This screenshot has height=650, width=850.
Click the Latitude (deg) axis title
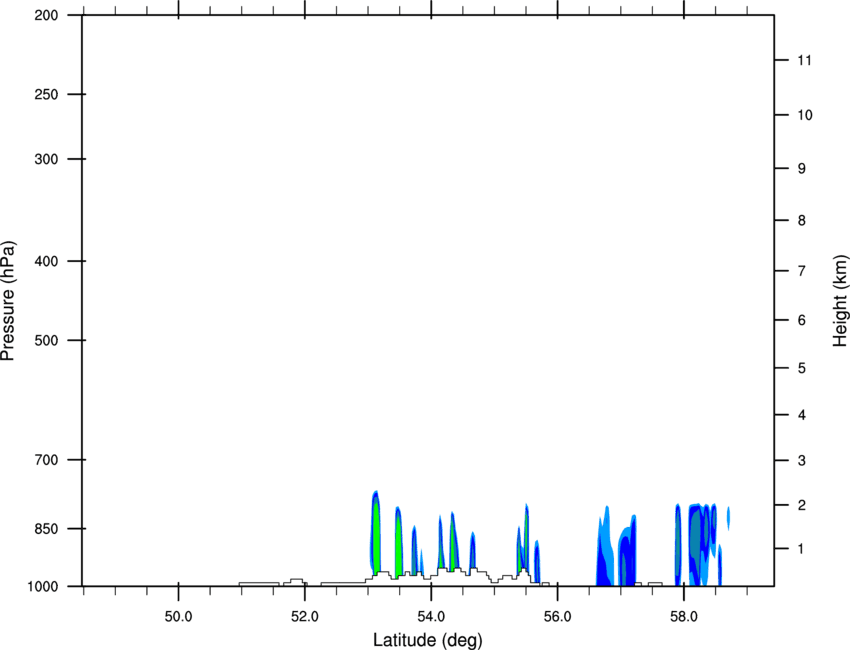[428, 640]
